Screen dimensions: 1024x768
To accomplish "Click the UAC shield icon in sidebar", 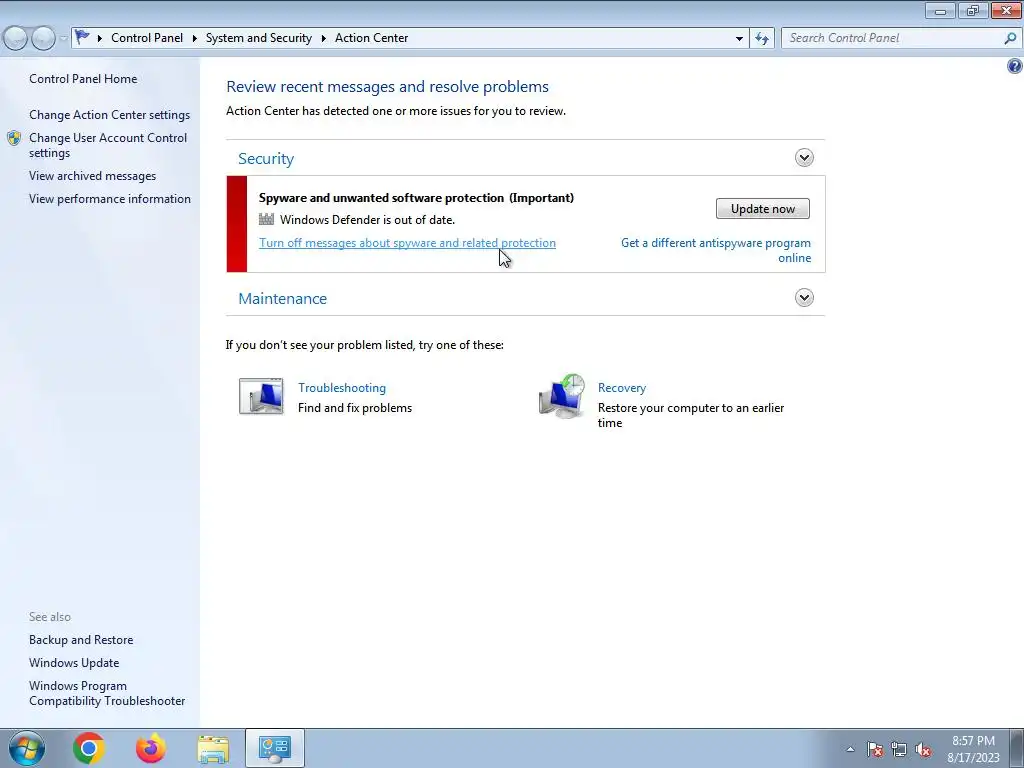I will tap(14, 138).
